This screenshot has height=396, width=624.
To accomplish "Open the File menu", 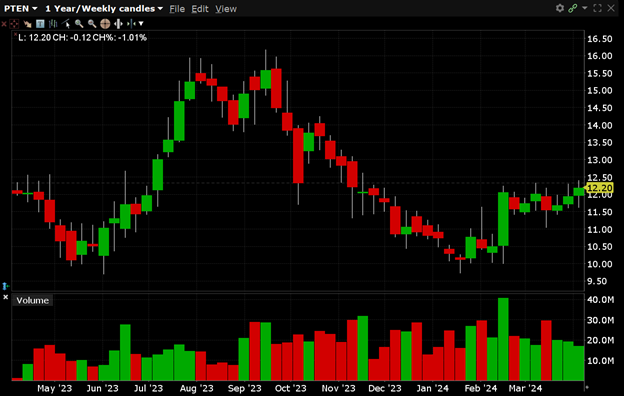I will coord(177,9).
